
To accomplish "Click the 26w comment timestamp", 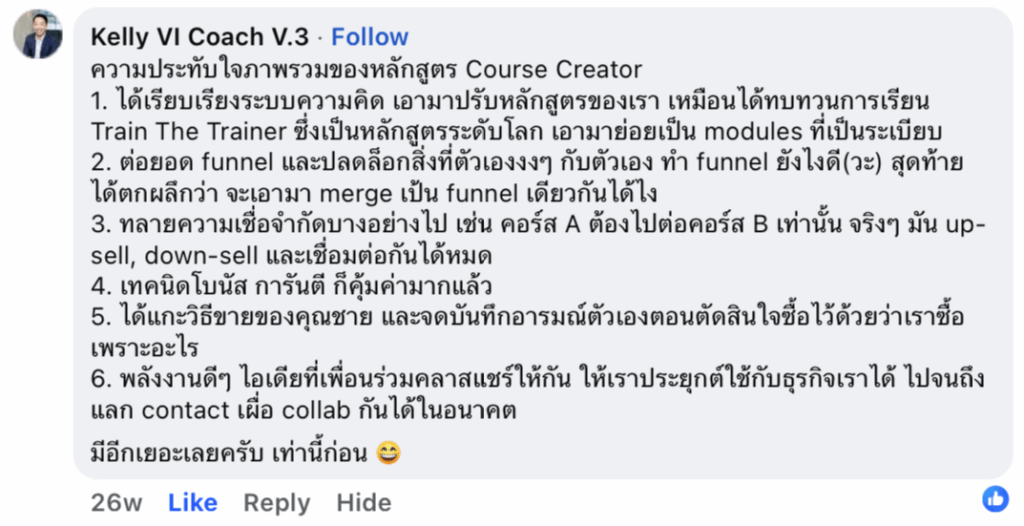I will (x=116, y=502).
